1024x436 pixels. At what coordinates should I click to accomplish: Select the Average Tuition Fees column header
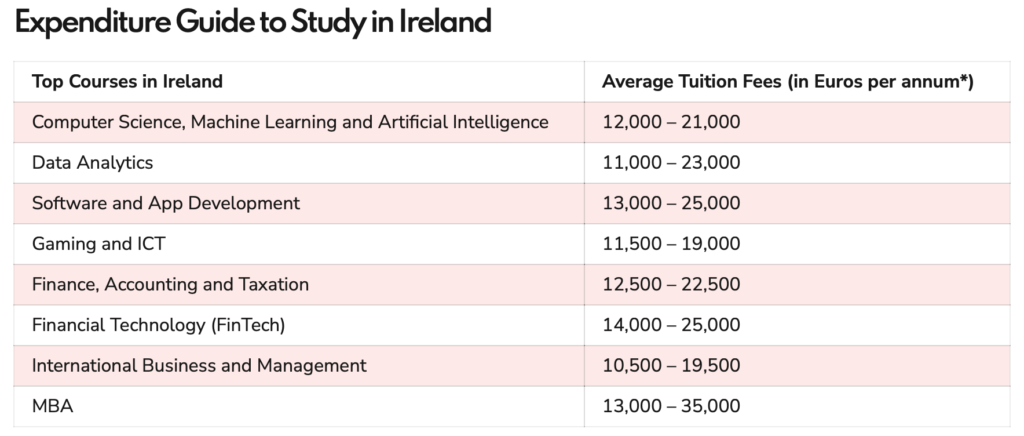pyautogui.click(x=788, y=81)
